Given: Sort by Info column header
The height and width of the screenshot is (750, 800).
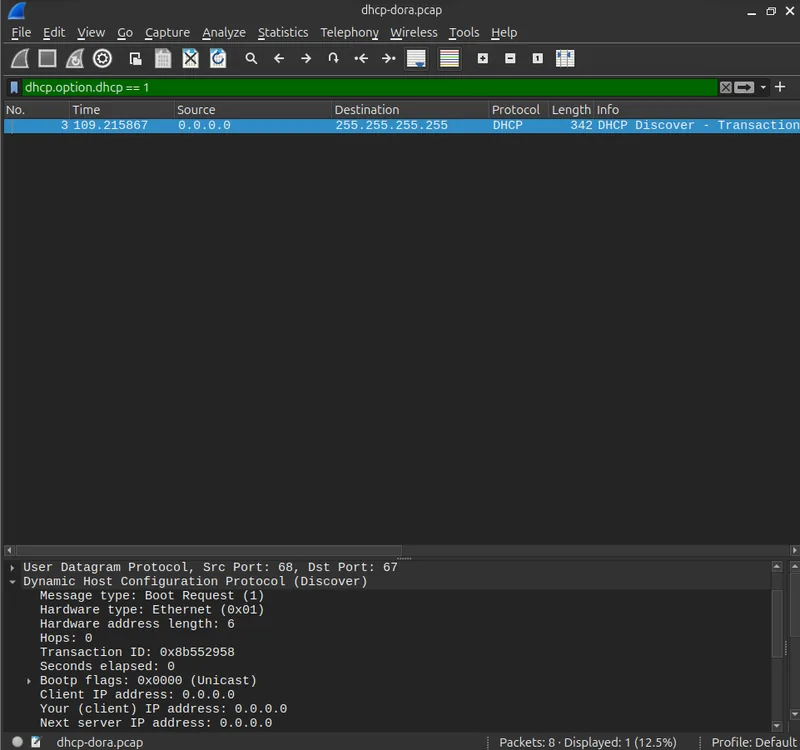Looking at the screenshot, I should tap(696, 110).
